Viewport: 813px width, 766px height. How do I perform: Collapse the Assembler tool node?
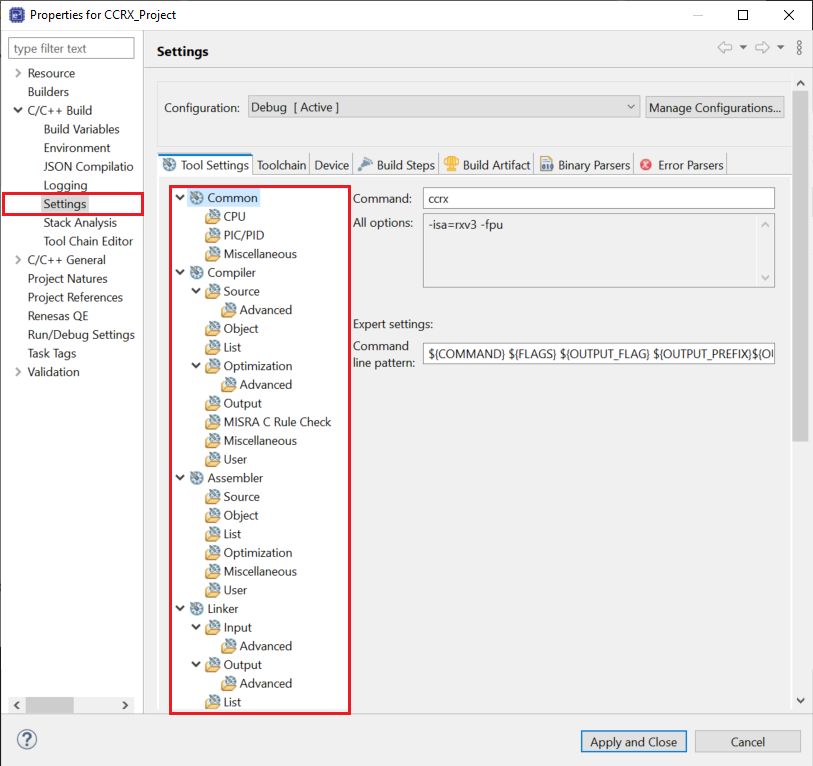[180, 477]
